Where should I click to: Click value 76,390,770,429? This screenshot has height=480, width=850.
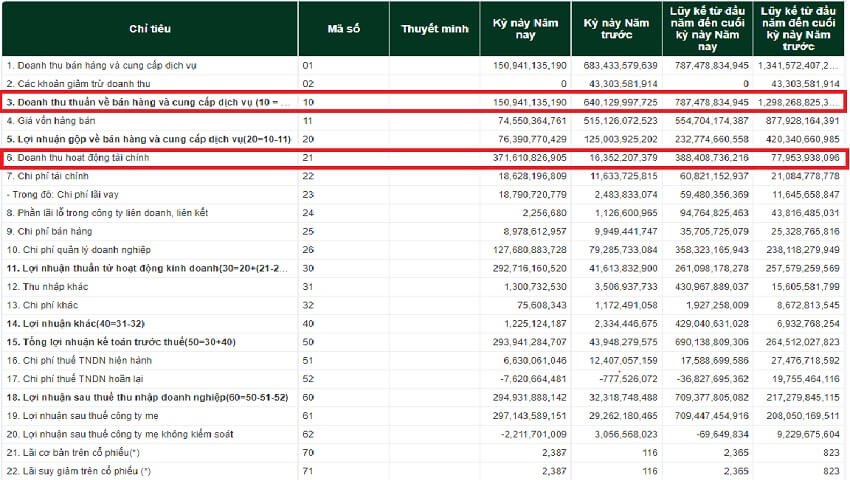[x=532, y=139]
